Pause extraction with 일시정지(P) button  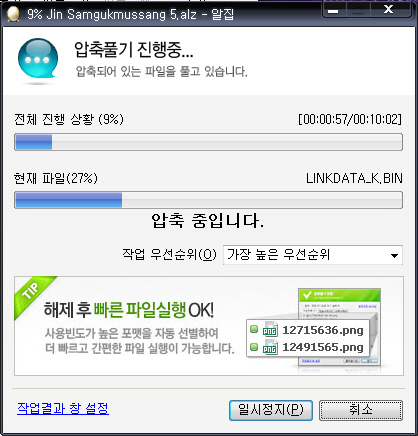(x=271, y=410)
